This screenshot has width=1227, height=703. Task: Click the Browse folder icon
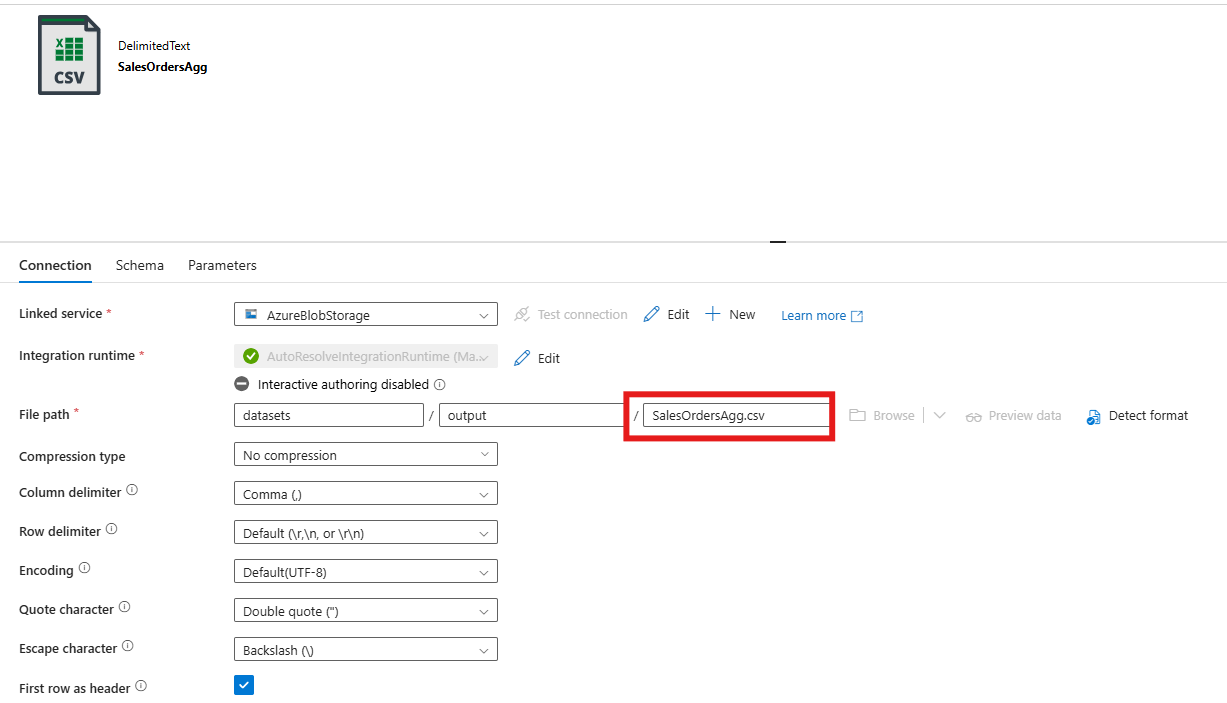[x=857, y=415]
